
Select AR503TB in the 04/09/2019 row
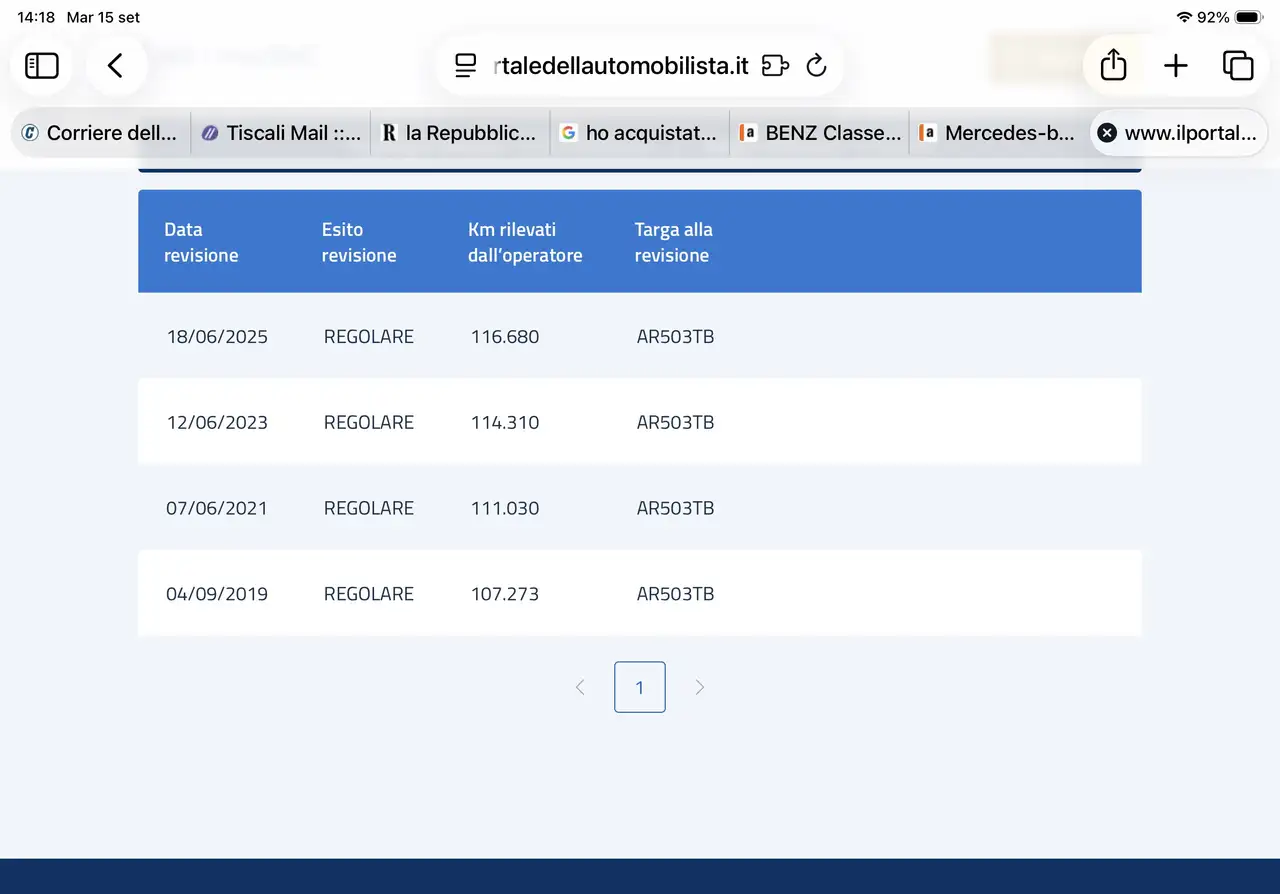click(x=675, y=594)
